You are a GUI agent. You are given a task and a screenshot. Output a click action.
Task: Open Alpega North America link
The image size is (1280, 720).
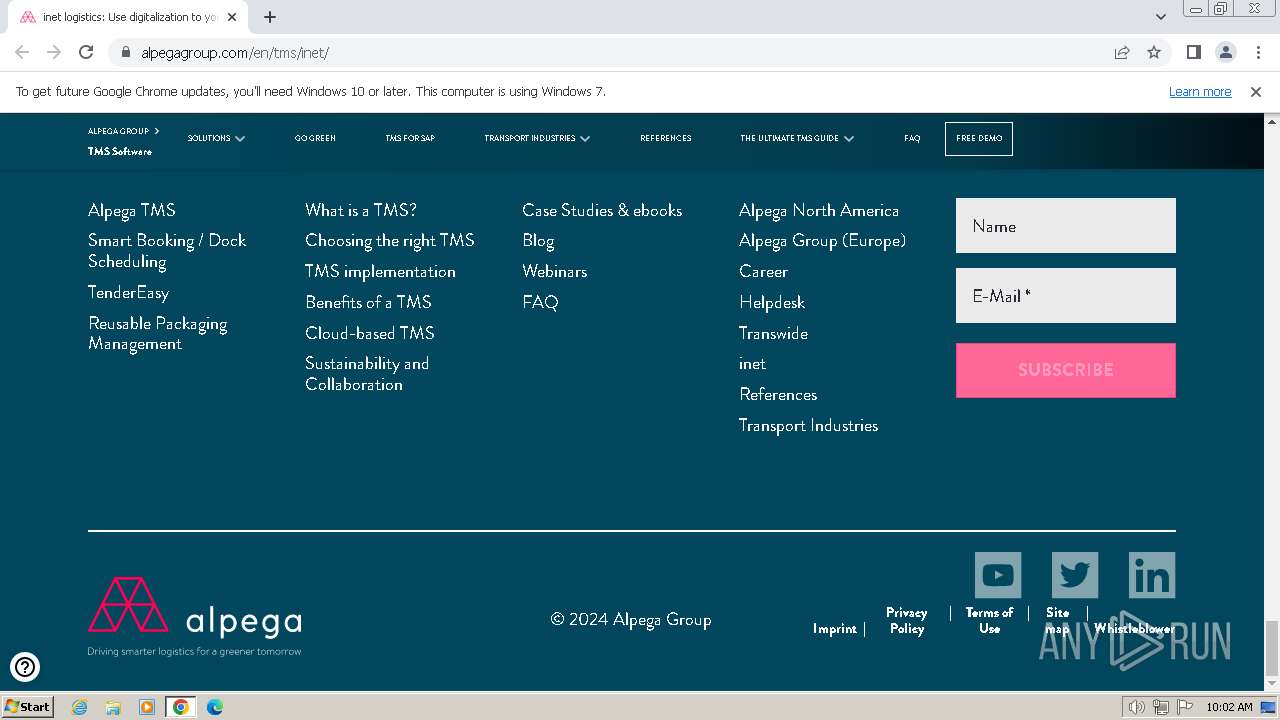tap(819, 210)
